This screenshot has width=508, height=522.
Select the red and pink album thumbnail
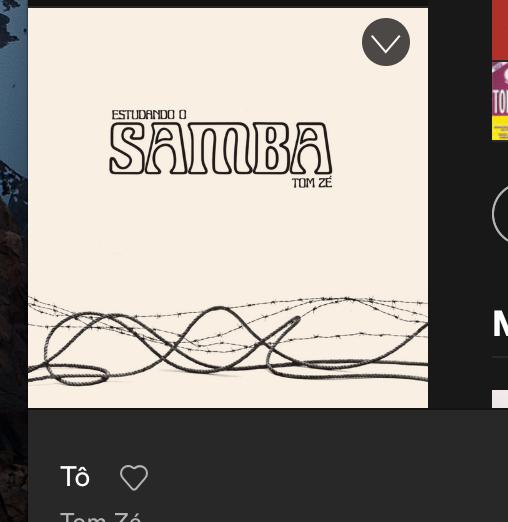[500, 70]
